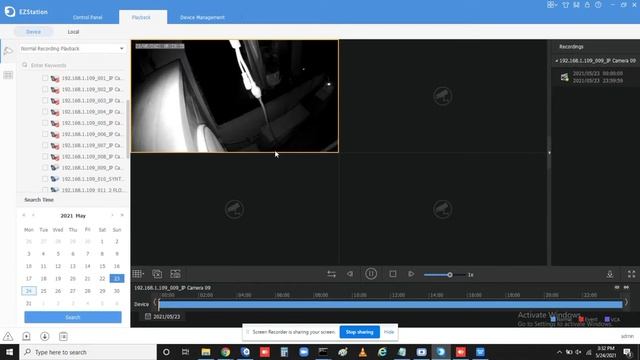Select the playing camera video pane
This screenshot has height=360, width=640.
(235, 96)
